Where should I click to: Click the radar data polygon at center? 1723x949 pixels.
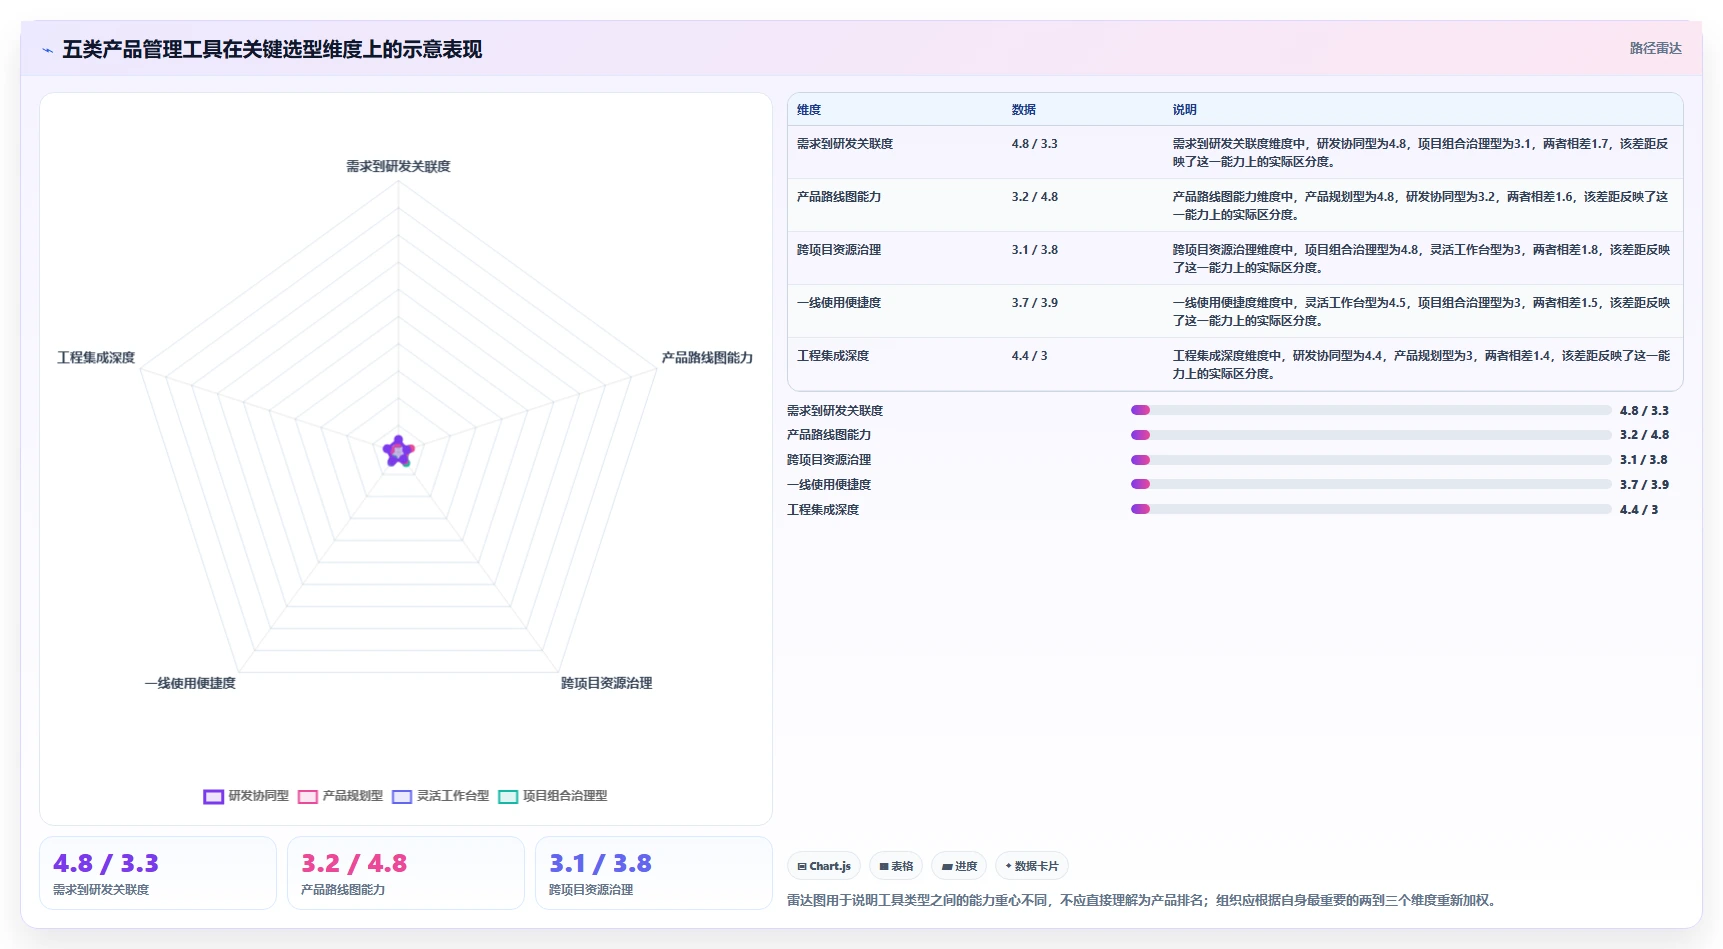coord(399,452)
